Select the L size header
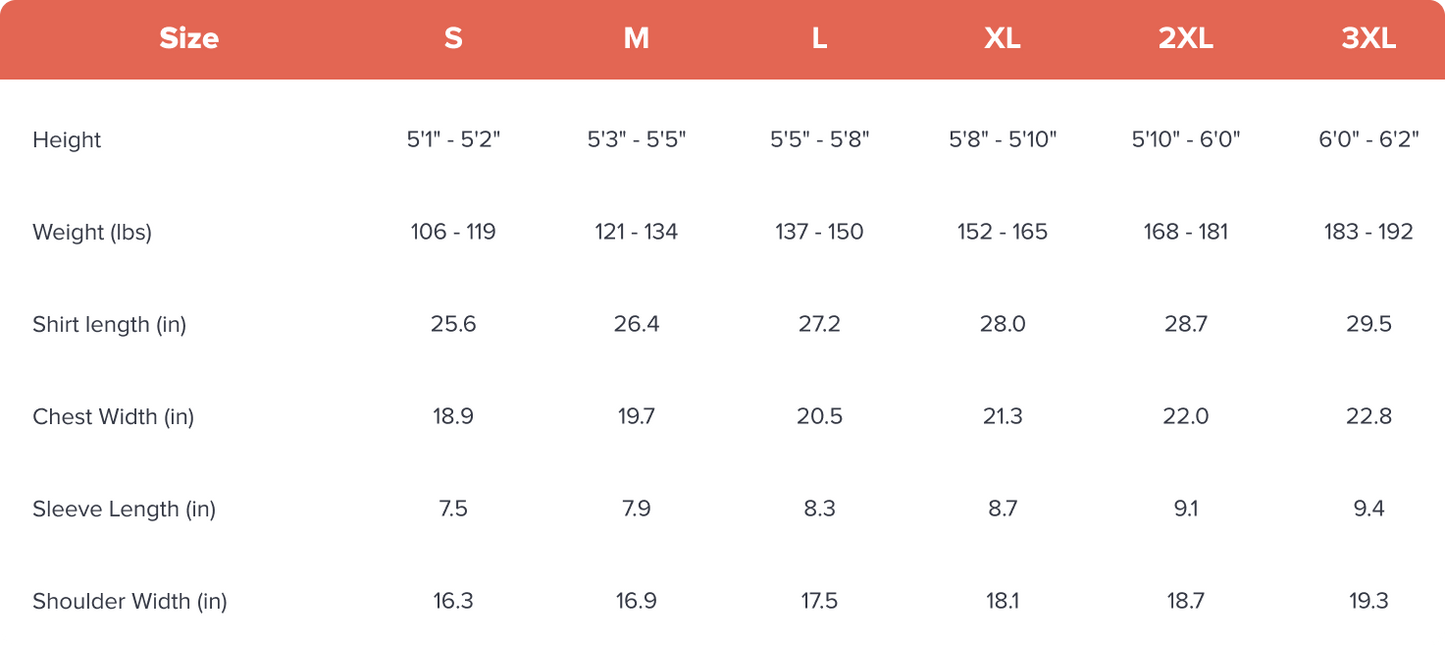The image size is (1445, 645). coord(819,39)
